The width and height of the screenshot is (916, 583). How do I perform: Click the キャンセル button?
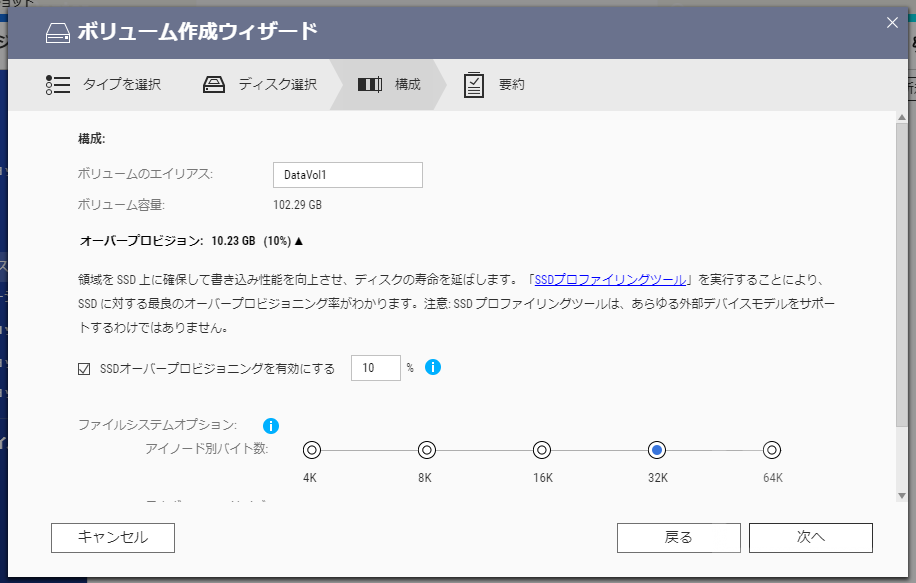113,537
